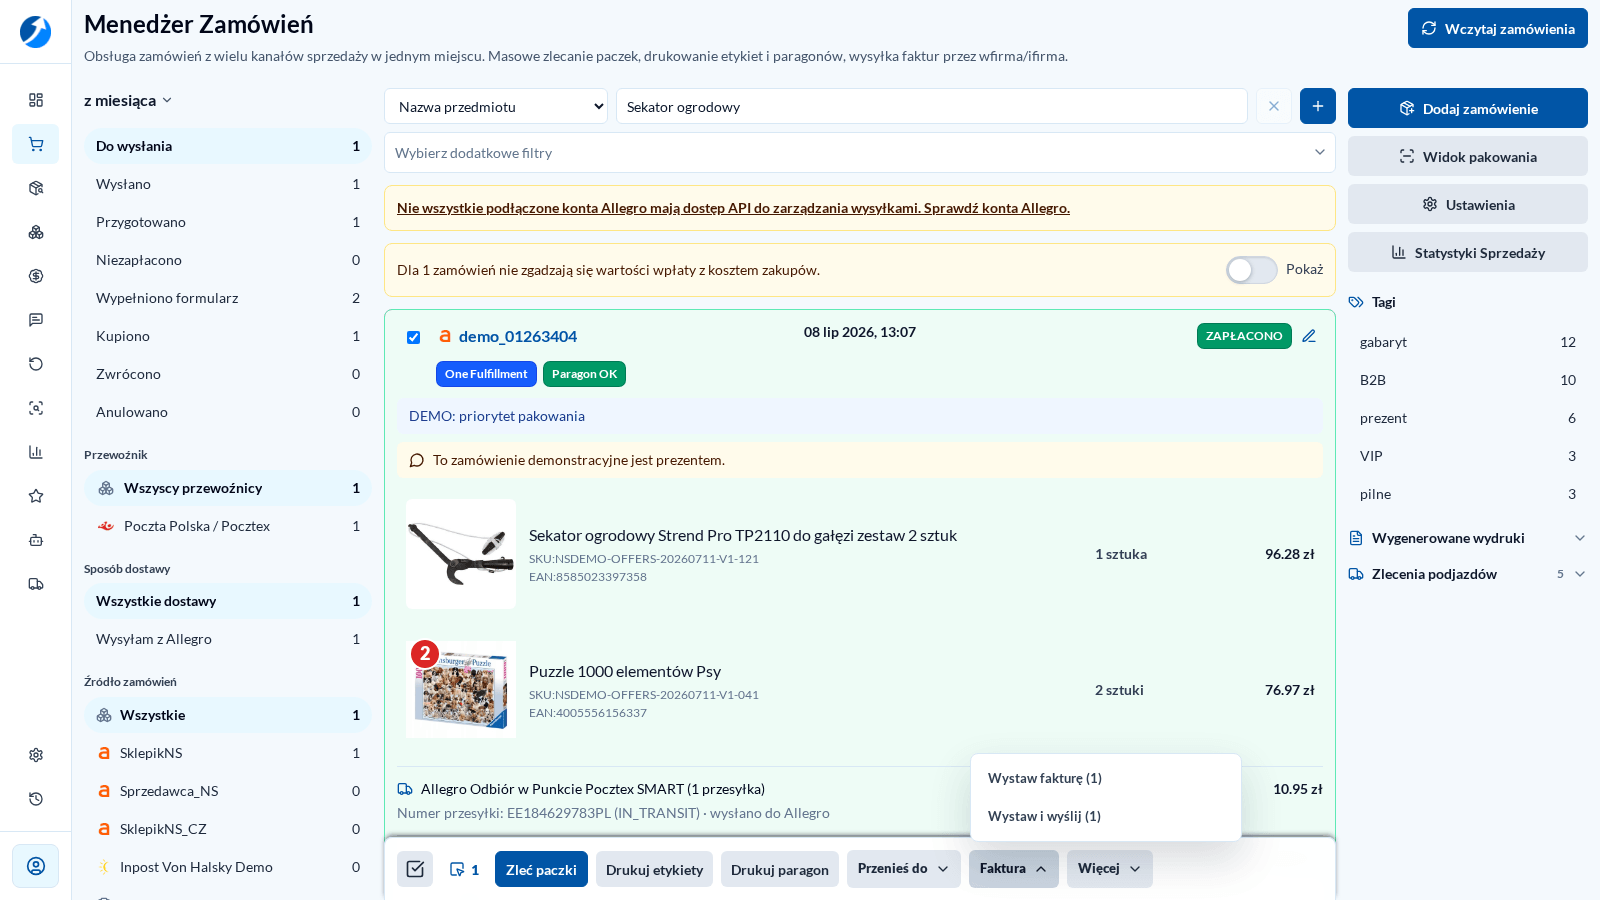
Task: Select the B2B tag row
Action: coord(1468,380)
